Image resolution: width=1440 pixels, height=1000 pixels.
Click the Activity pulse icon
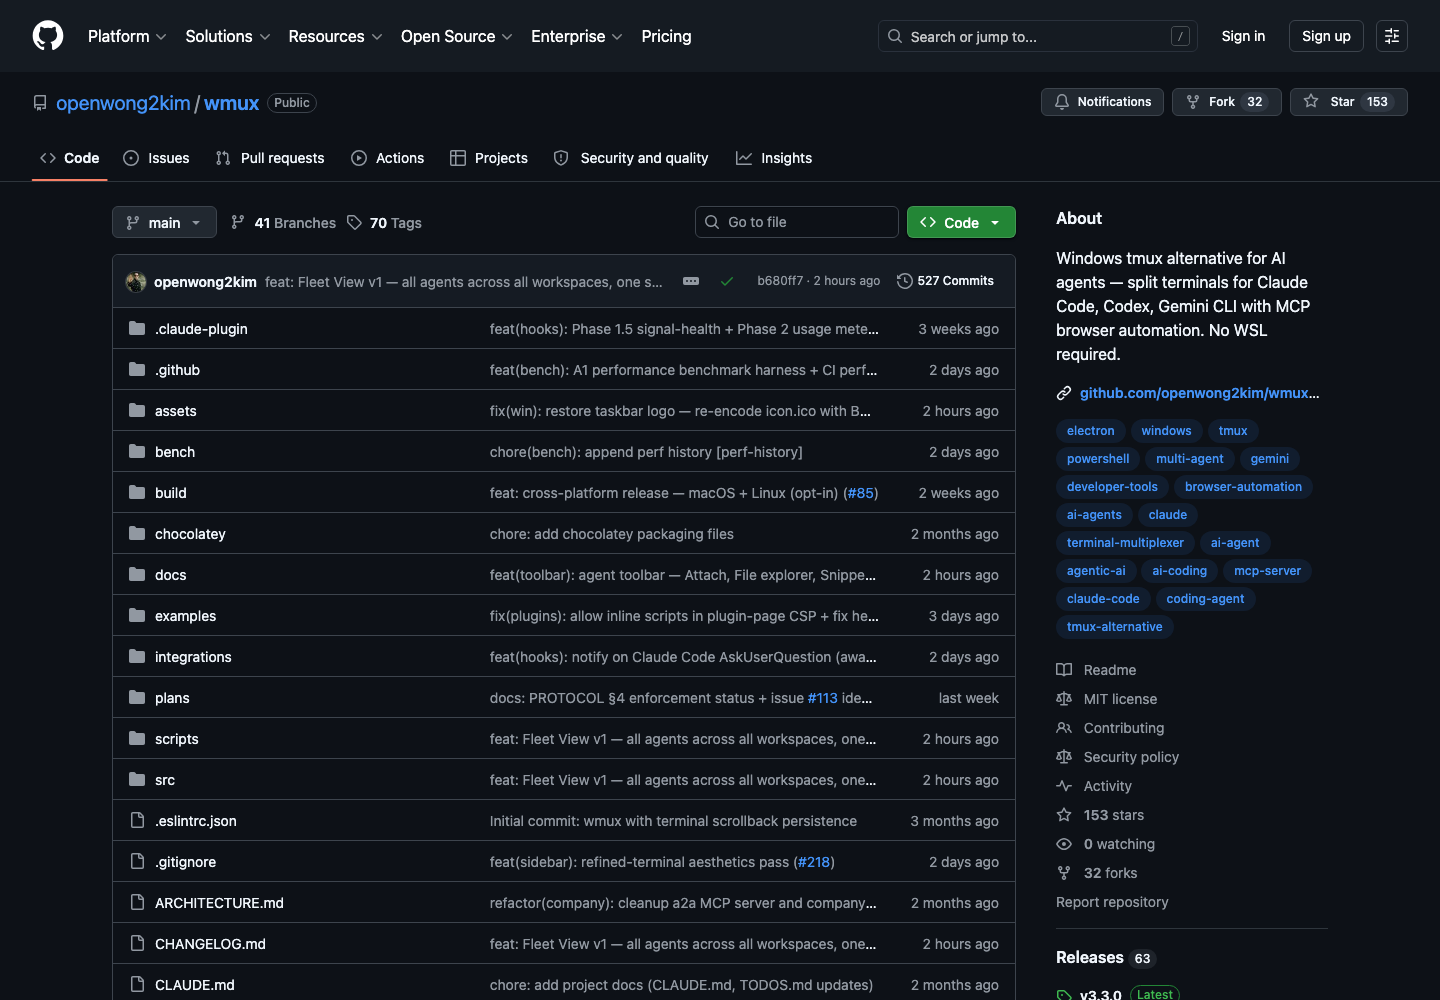pyautogui.click(x=1064, y=786)
